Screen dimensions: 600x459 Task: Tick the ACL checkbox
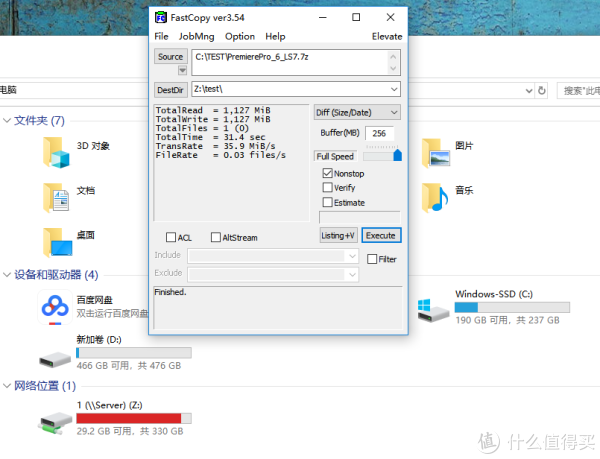pyautogui.click(x=171, y=237)
